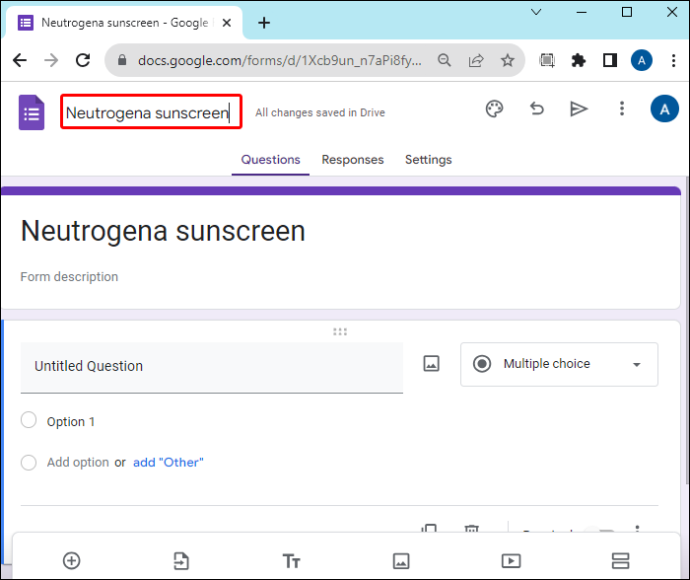Click Add option text
The height and width of the screenshot is (580, 690).
point(78,463)
